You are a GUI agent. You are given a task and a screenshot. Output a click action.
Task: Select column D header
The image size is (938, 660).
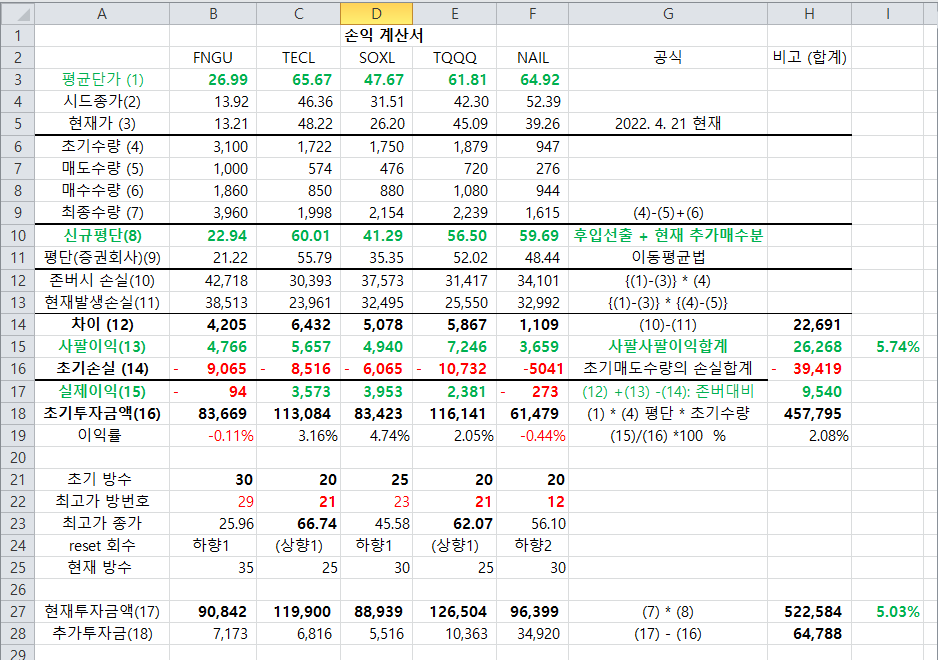376,14
